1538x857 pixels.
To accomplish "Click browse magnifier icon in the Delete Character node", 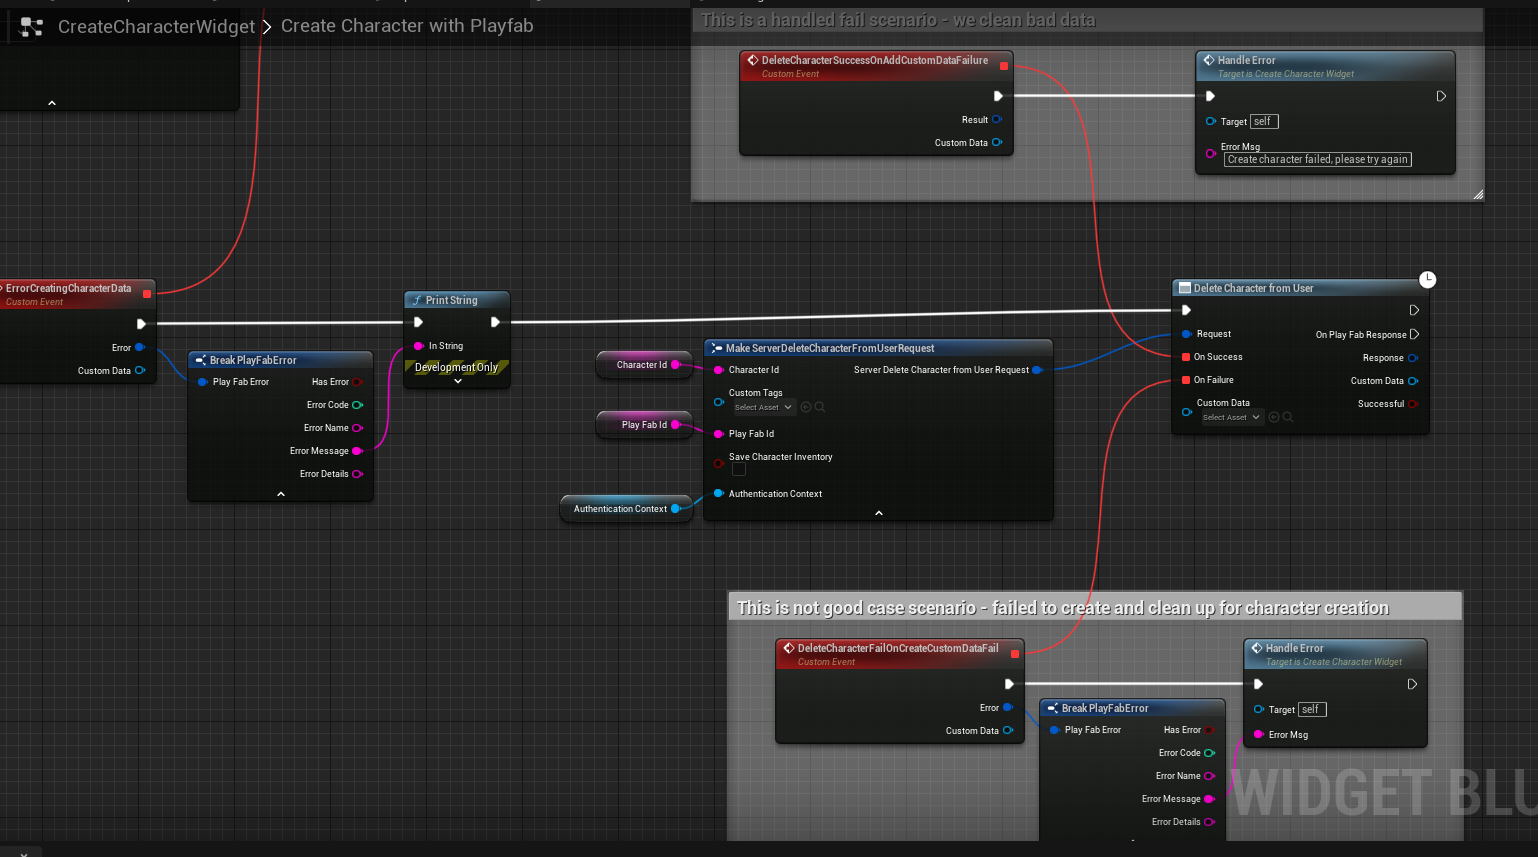I will pos(1288,417).
